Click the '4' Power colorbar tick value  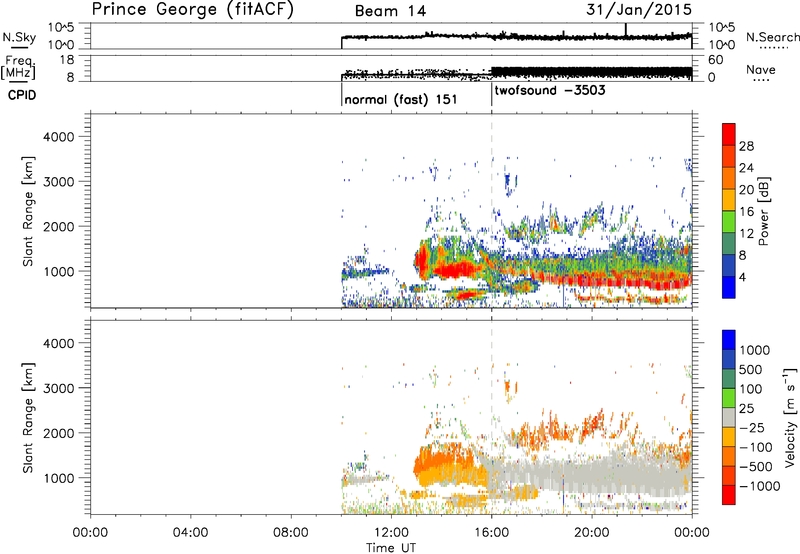(742, 277)
